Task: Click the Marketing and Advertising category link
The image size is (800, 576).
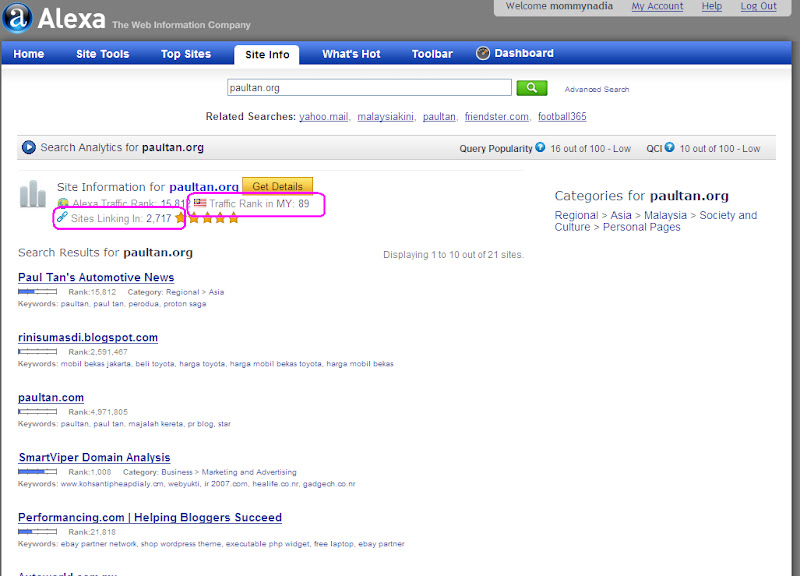Action: click(249, 472)
